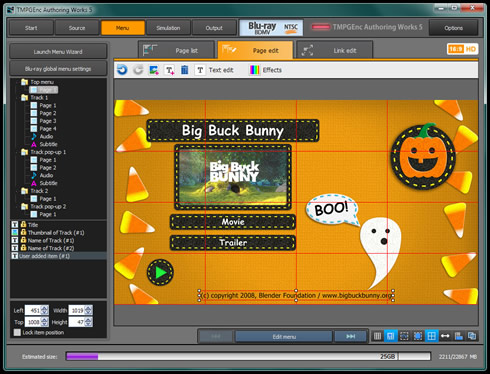Toggle the highlighted grid lines icon

(431, 336)
